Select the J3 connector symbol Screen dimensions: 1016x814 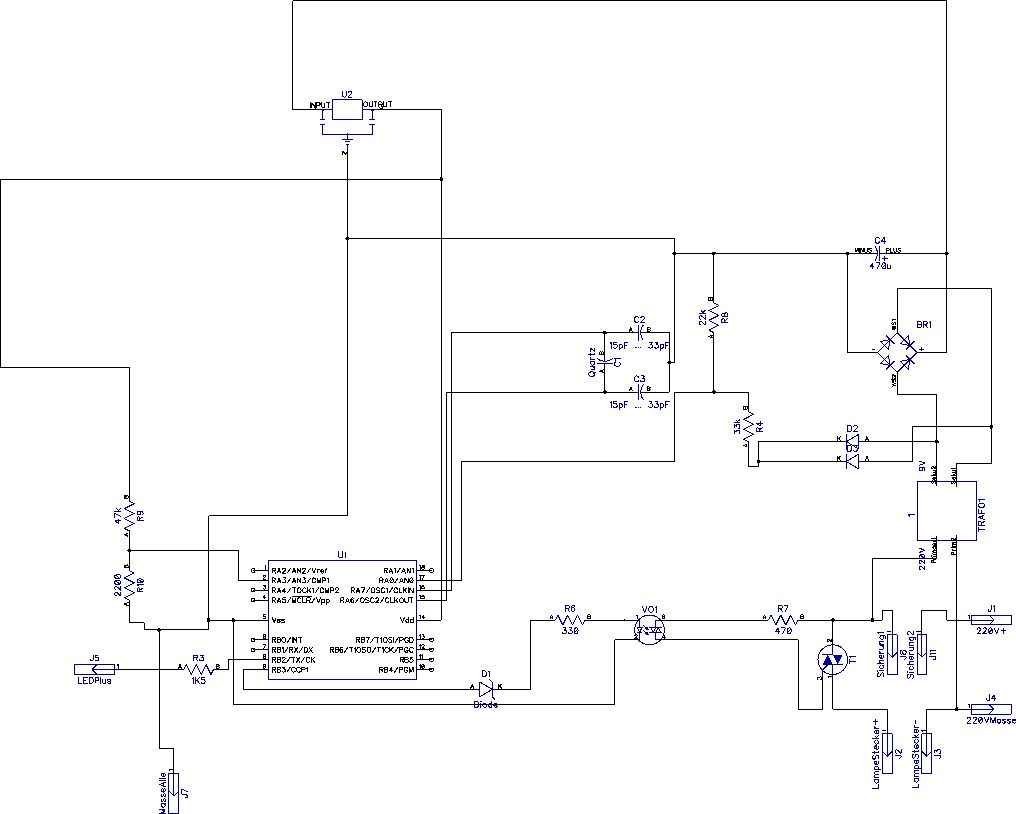pos(927,753)
